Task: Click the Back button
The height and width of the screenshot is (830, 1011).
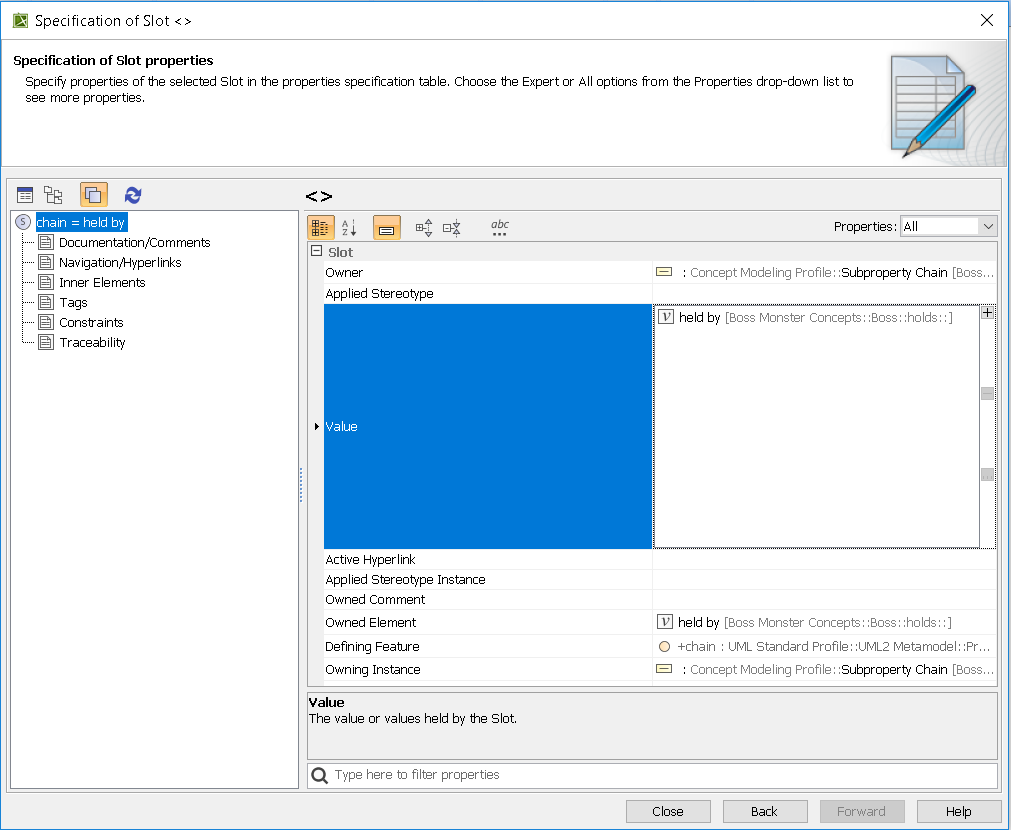Action: pos(765,811)
